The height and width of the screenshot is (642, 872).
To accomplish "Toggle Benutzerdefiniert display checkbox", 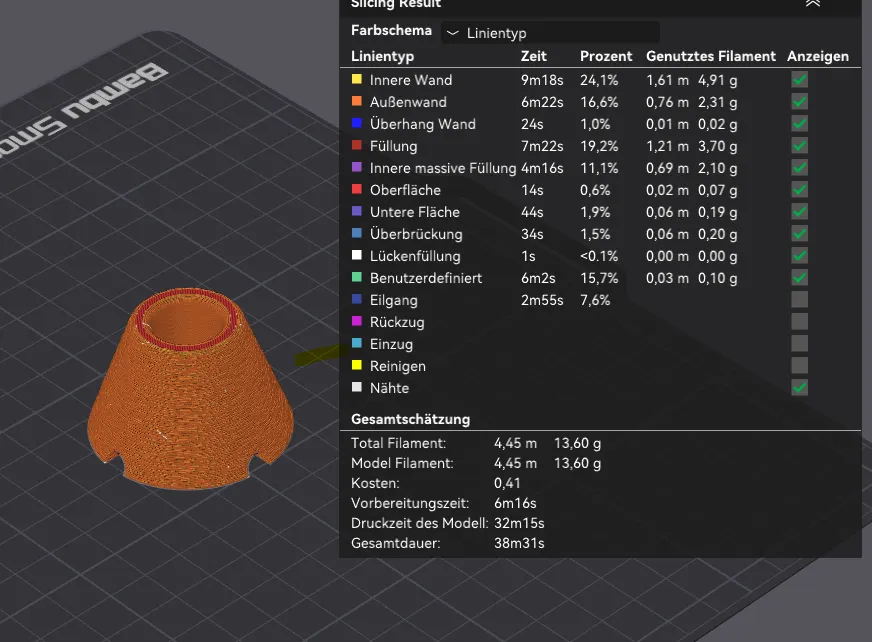I will [800, 278].
